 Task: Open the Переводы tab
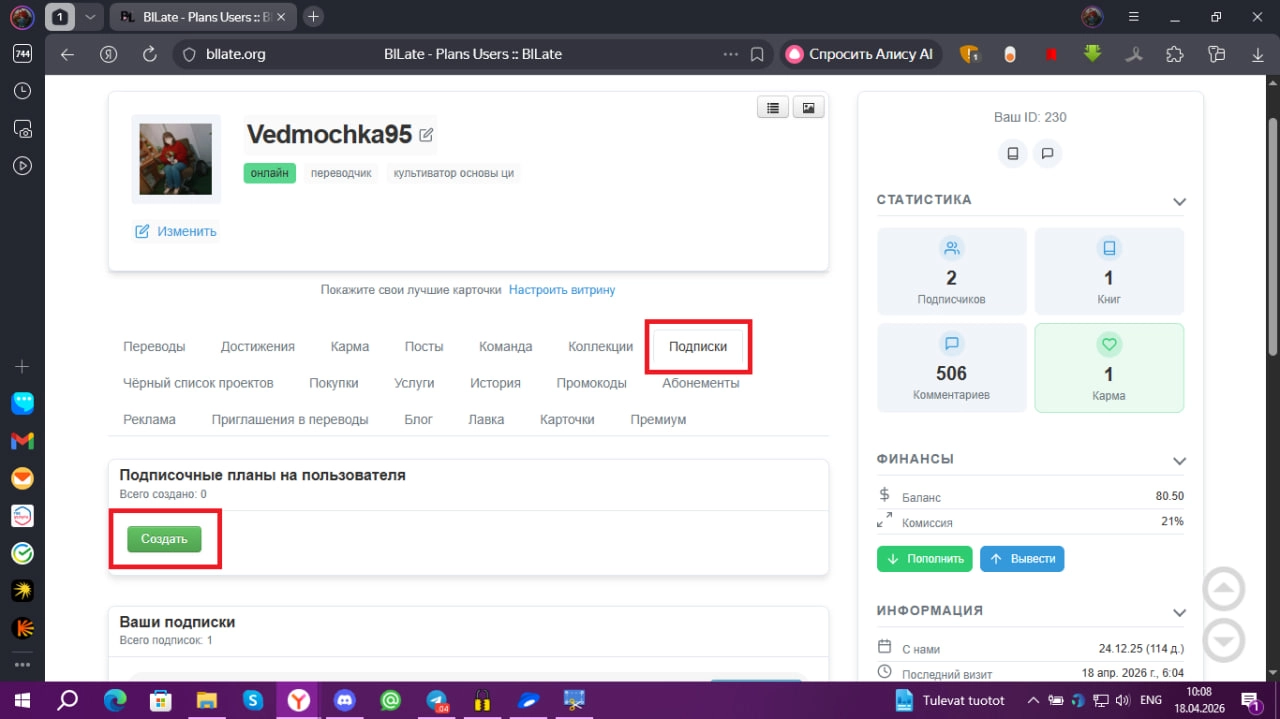tap(154, 346)
